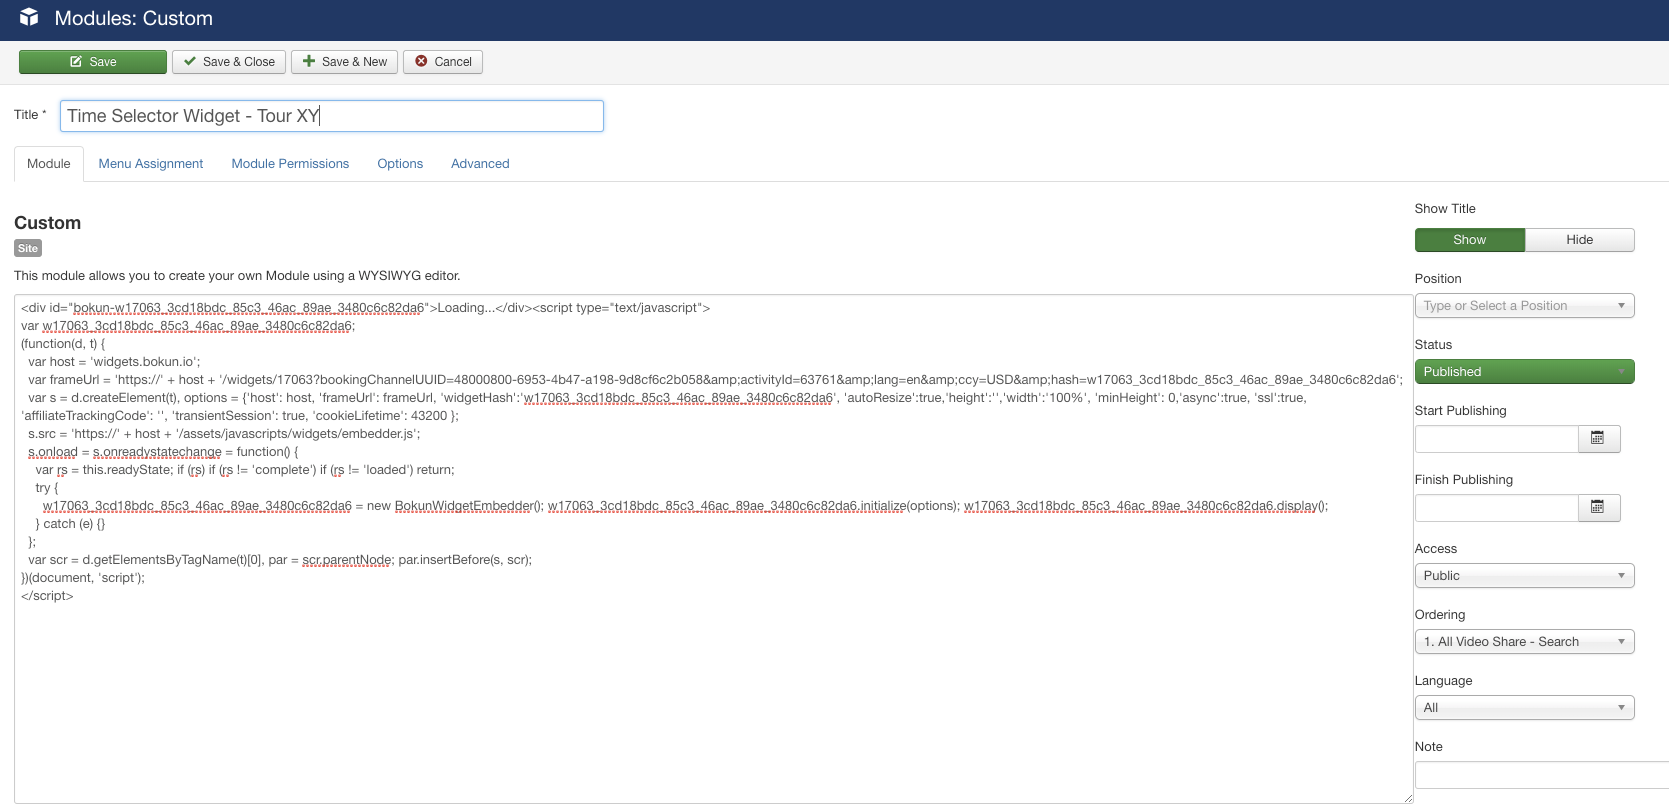Switch to the Module tab

[x=49, y=164]
